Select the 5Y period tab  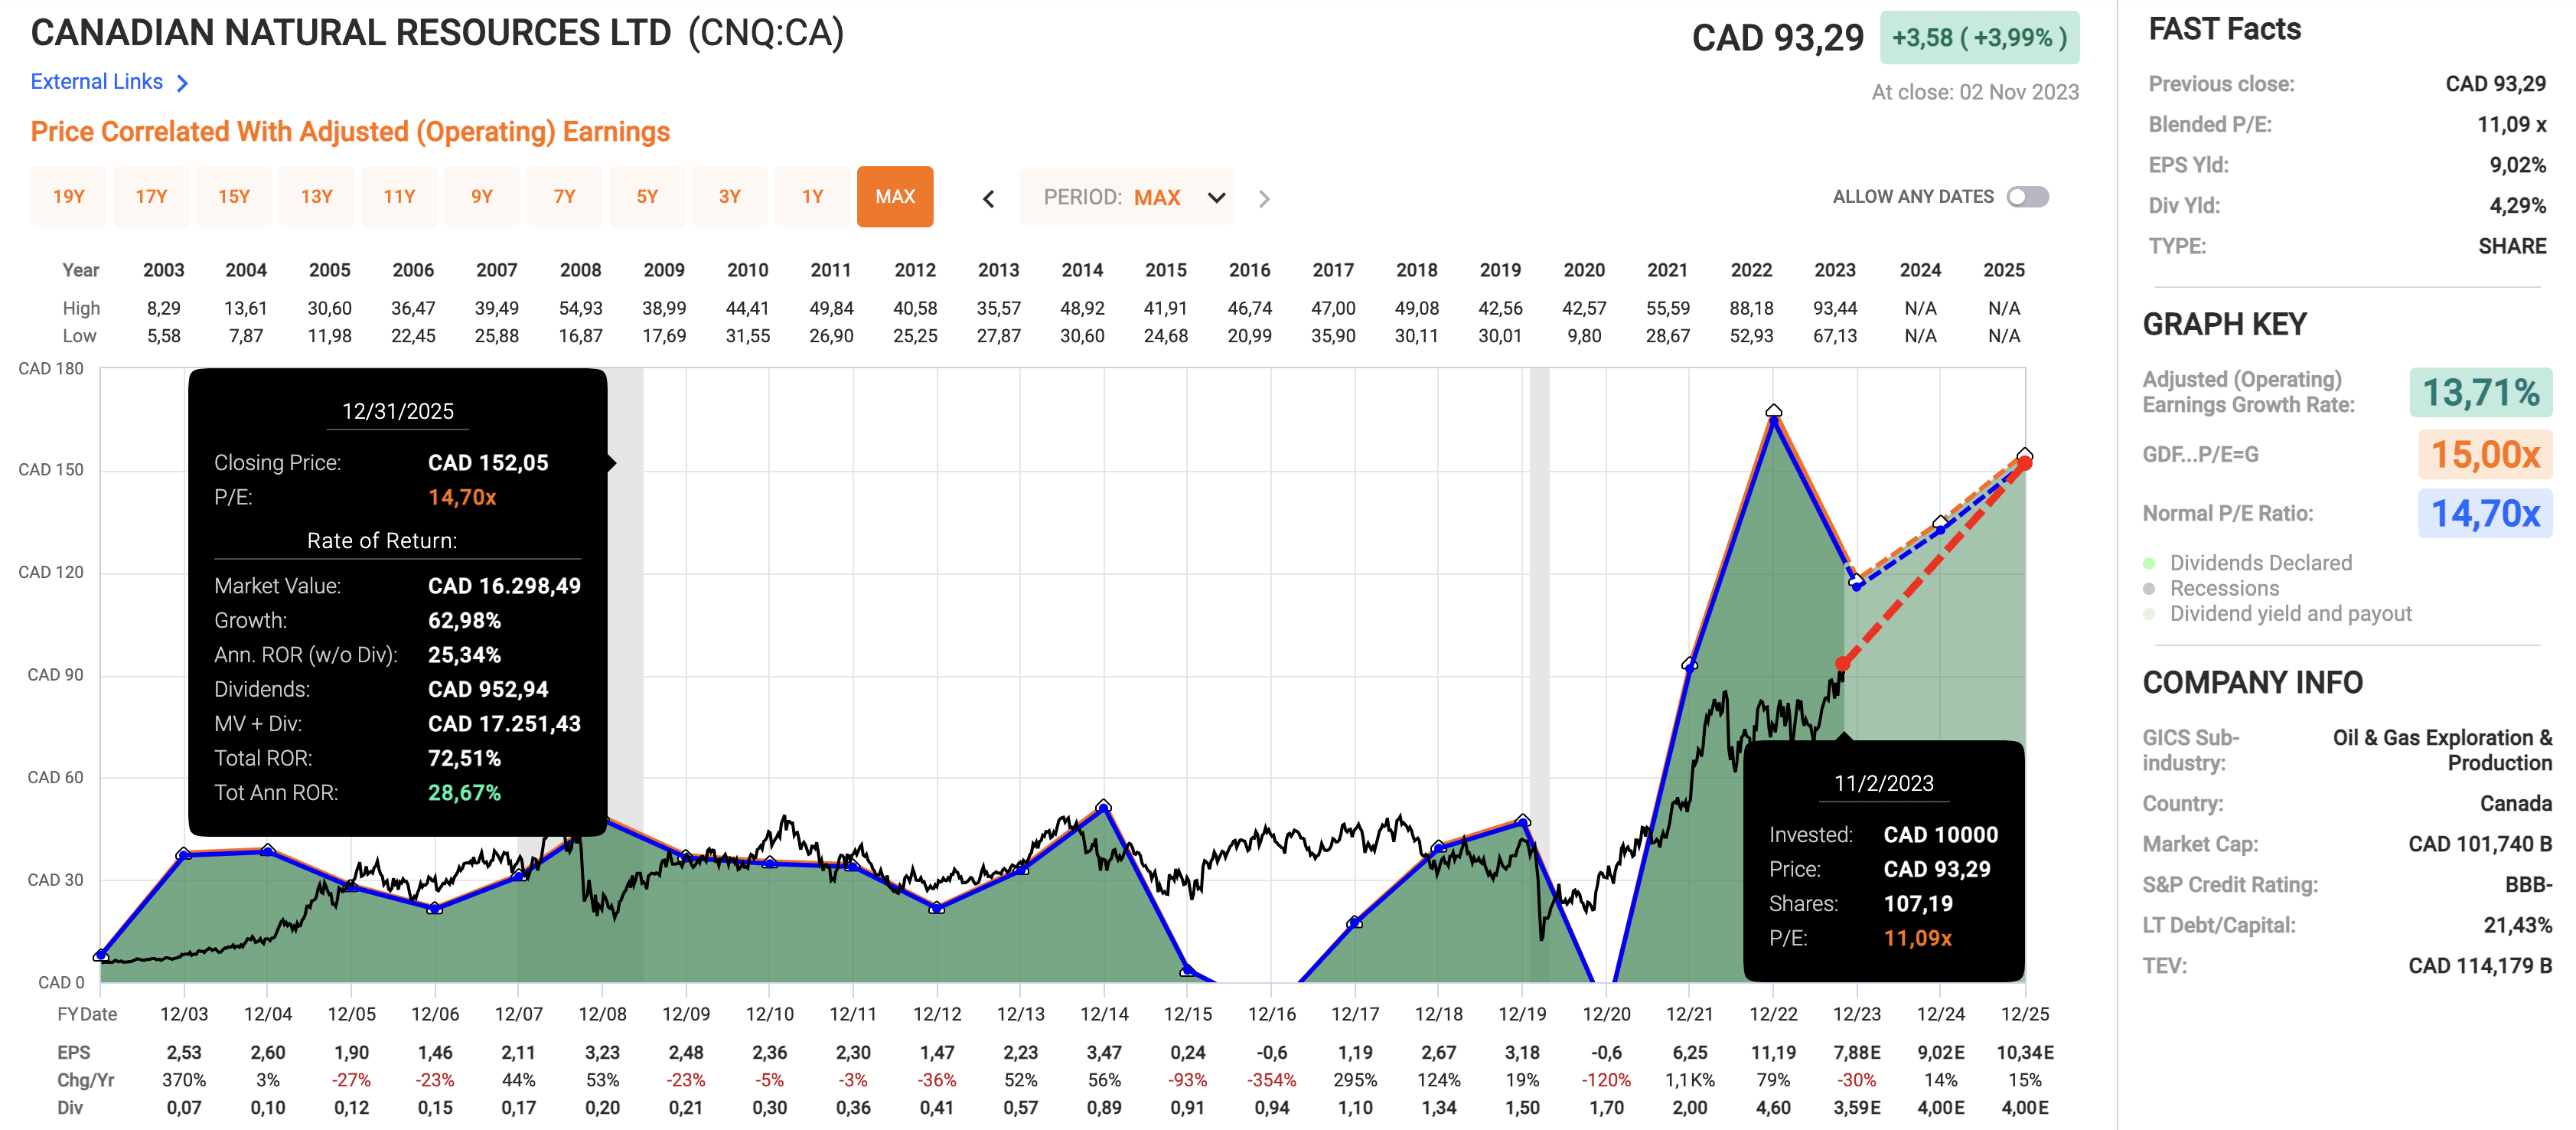point(647,197)
